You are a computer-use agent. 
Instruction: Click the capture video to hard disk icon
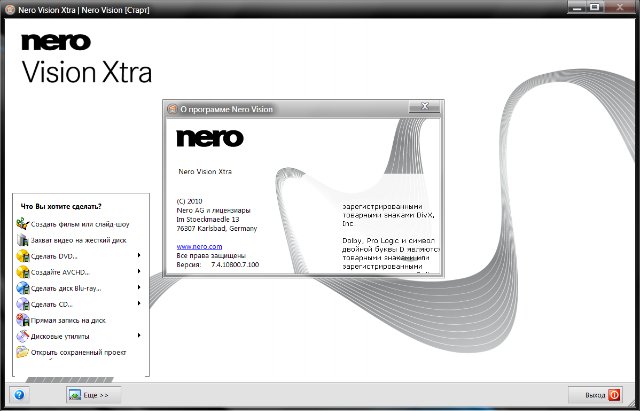tap(22, 240)
